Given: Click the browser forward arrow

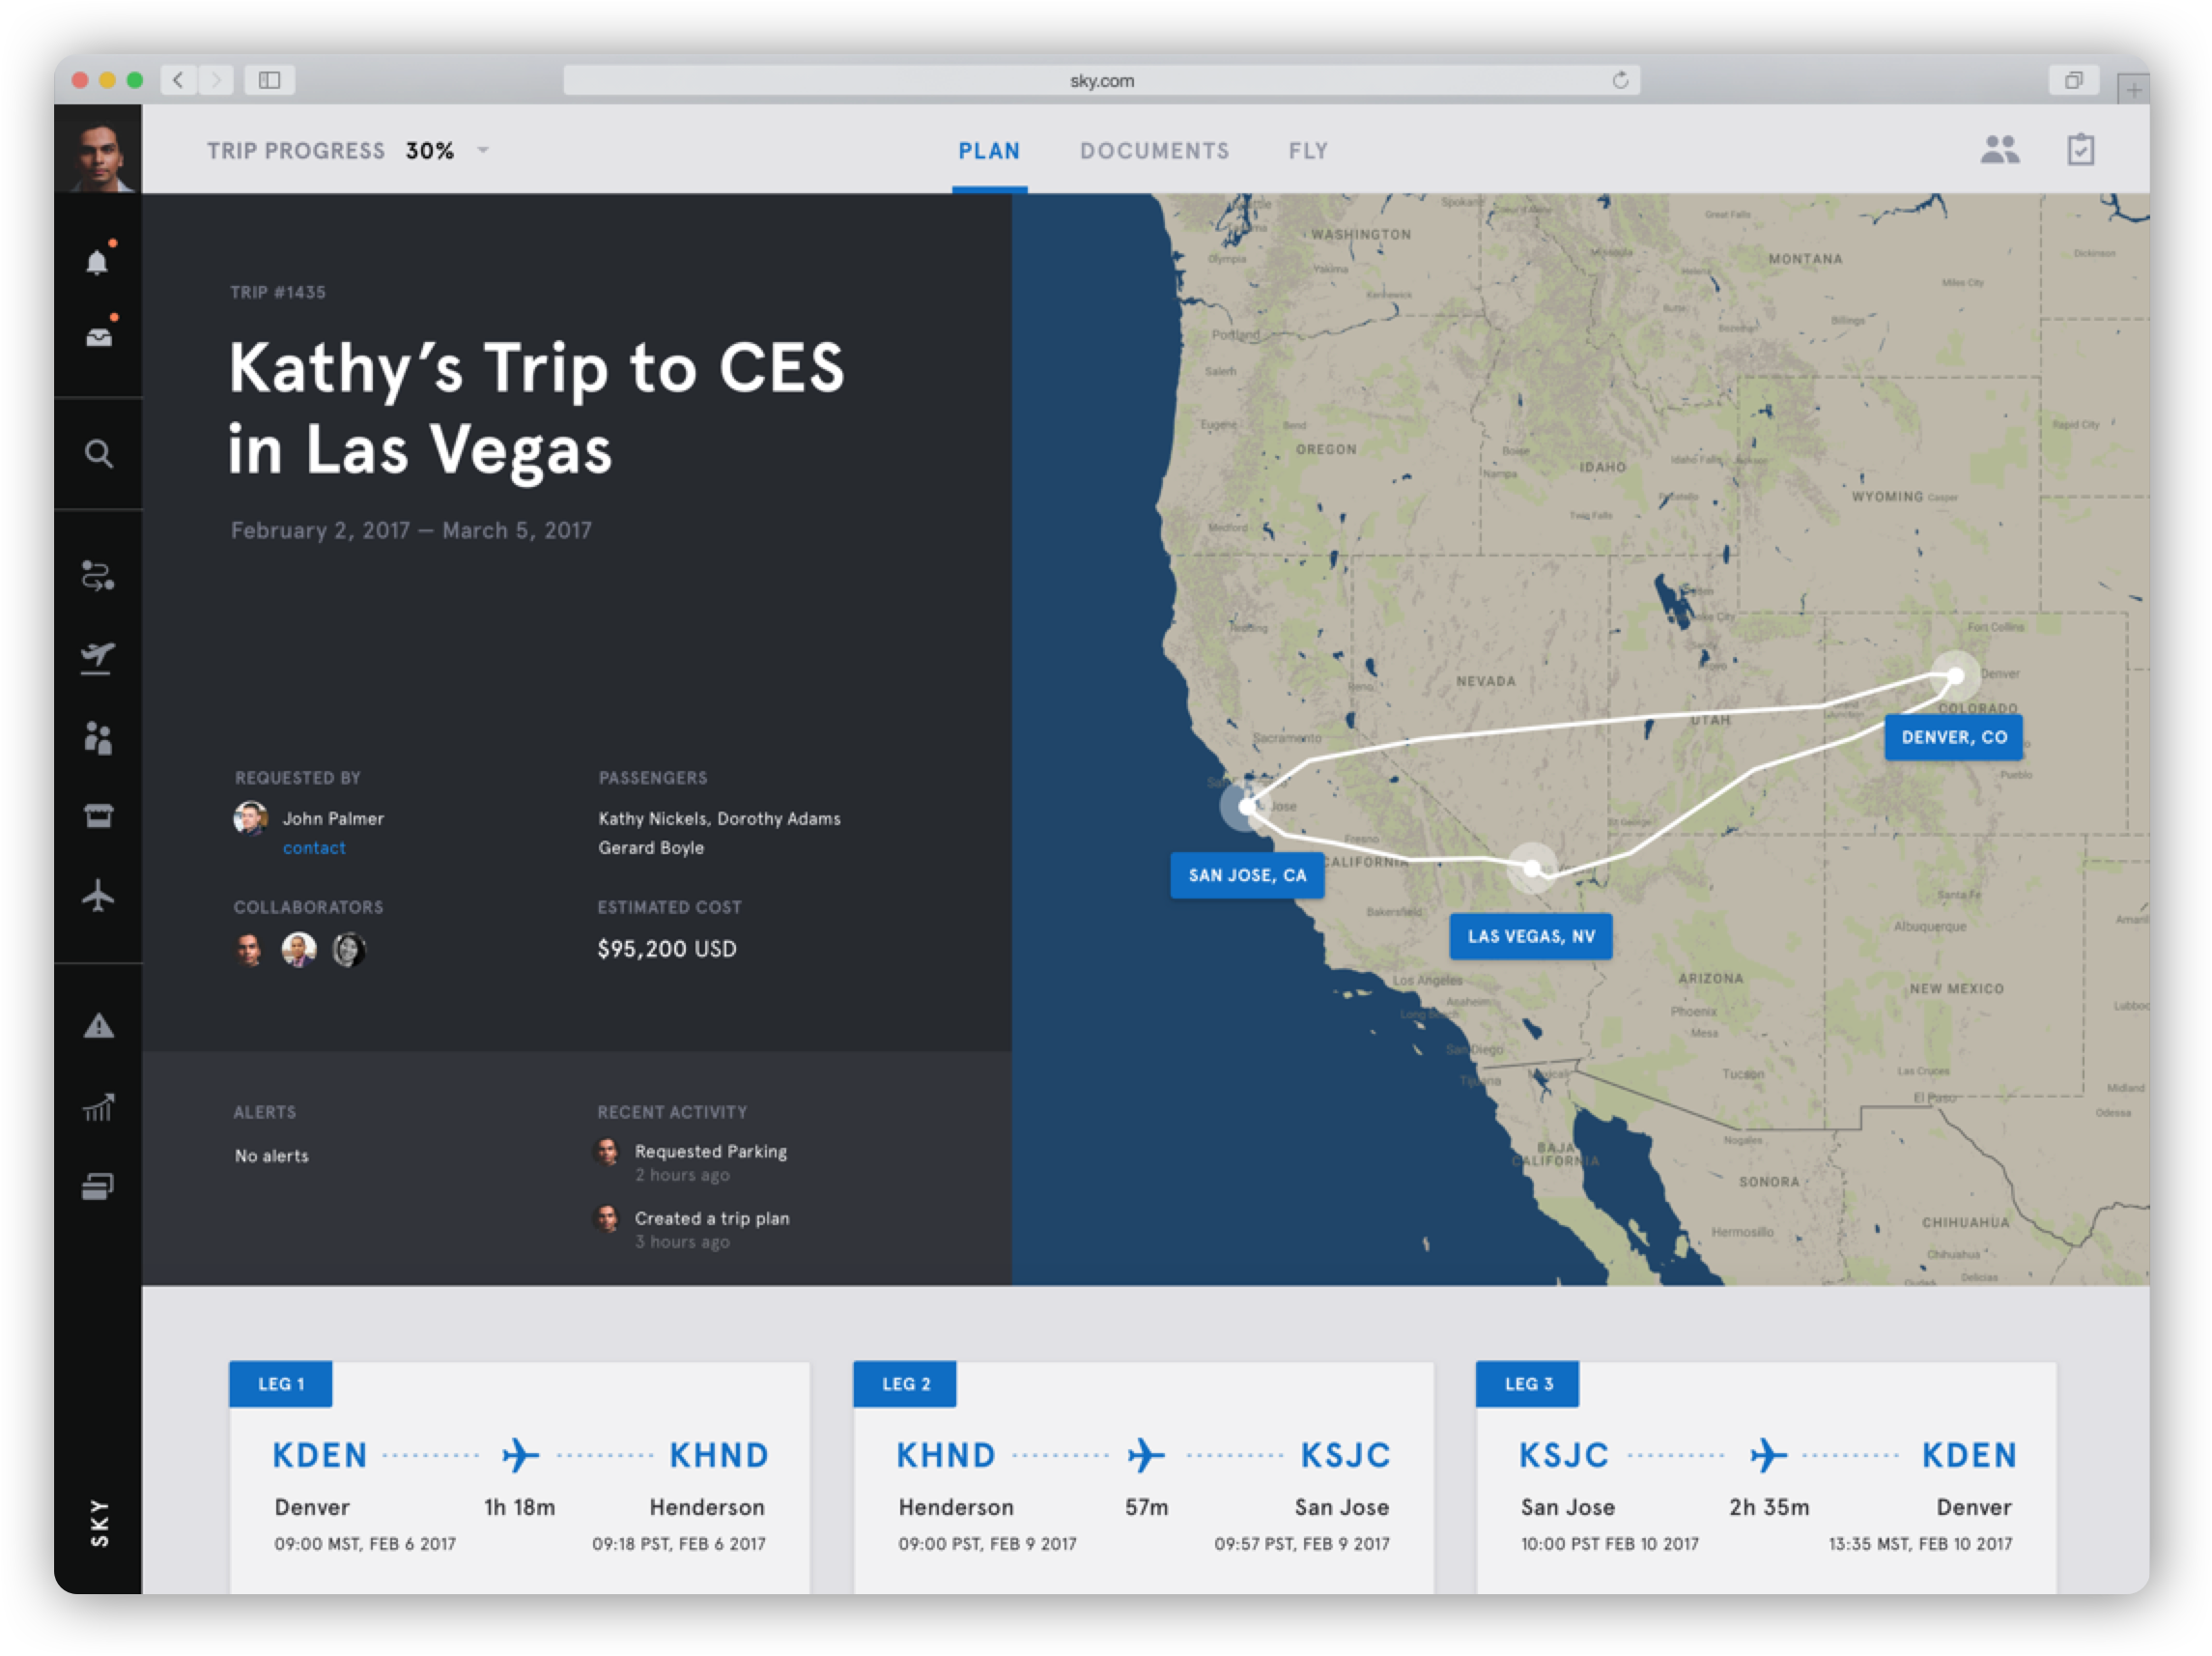Looking at the screenshot, I should 216,80.
